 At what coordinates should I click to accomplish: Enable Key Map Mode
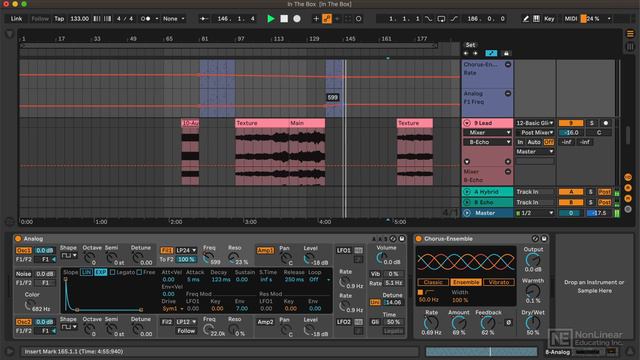549,19
